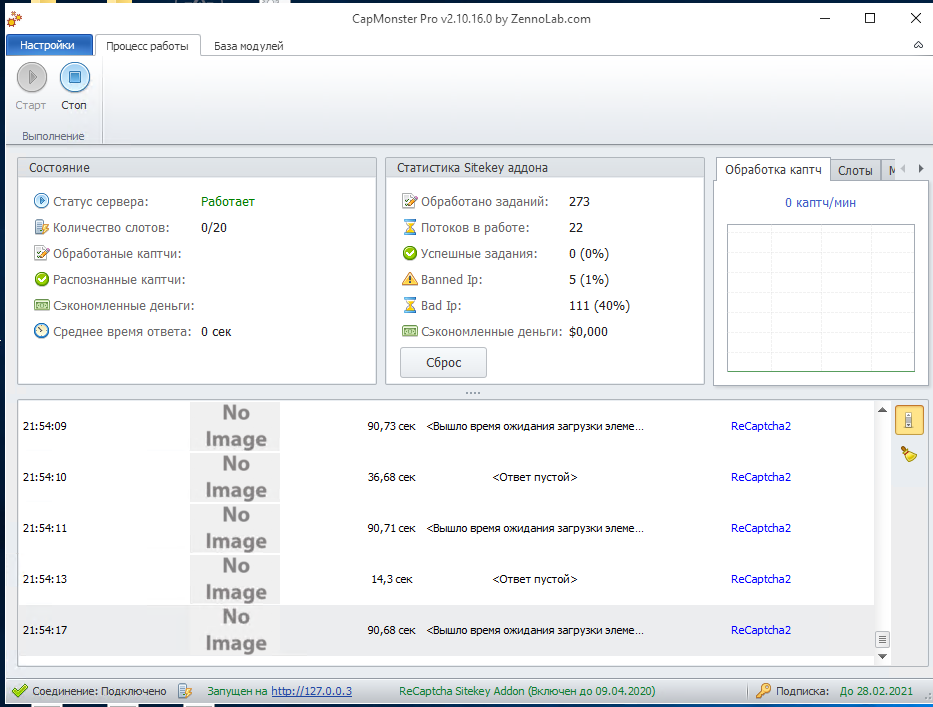Click the log scrollbar thumb
The height and width of the screenshot is (707, 933).
[x=882, y=640]
